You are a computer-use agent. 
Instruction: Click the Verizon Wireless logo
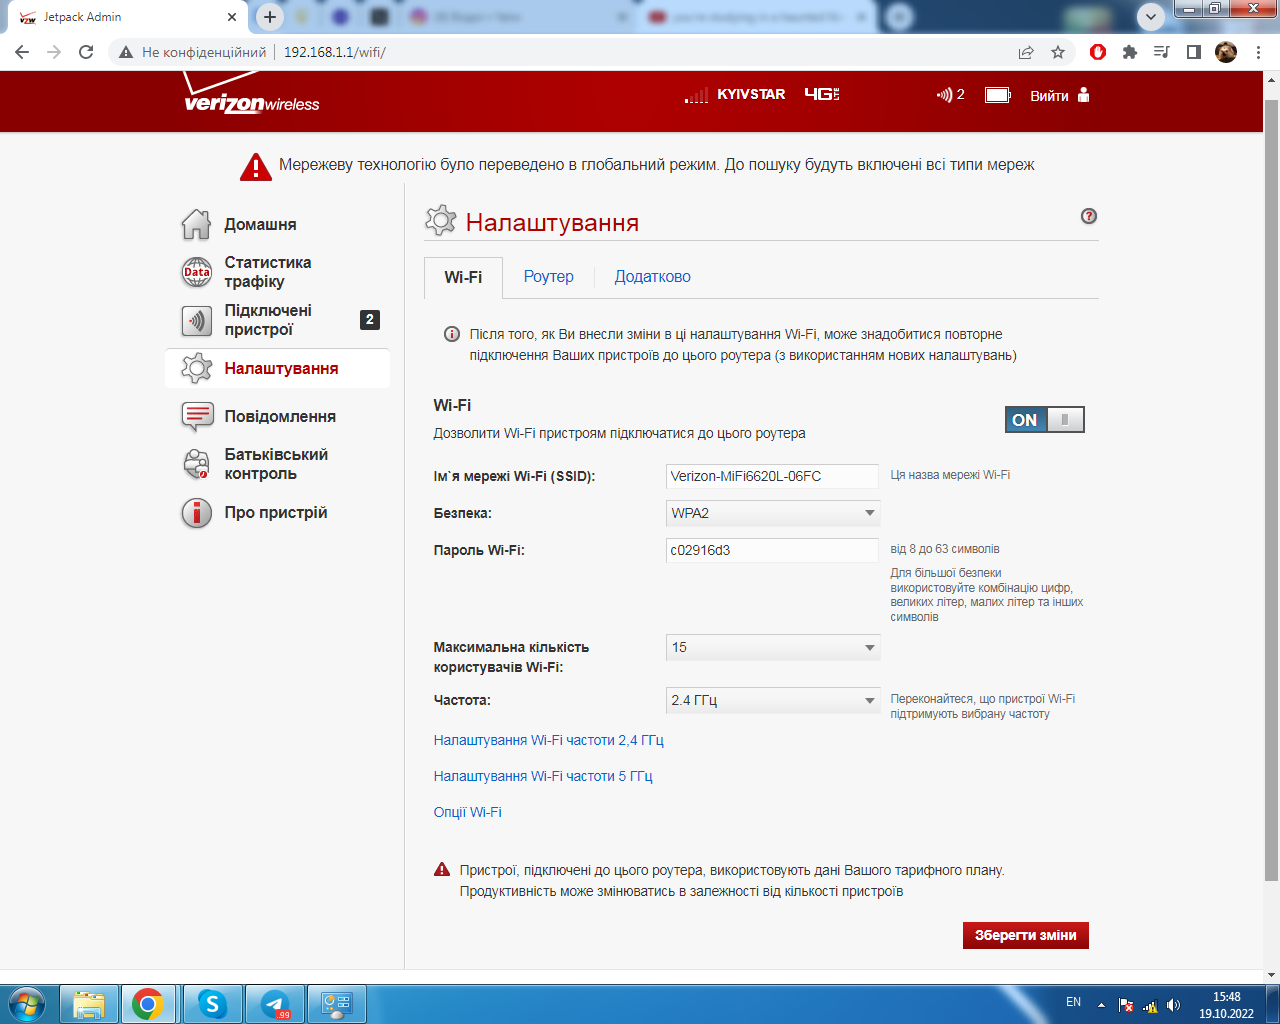pyautogui.click(x=251, y=95)
